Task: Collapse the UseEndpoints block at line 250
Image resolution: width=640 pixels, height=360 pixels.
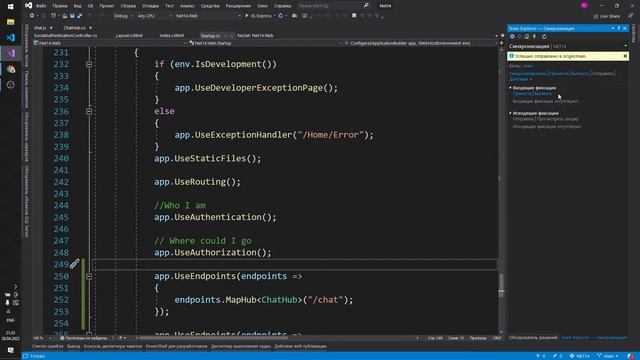Action: coord(89,276)
